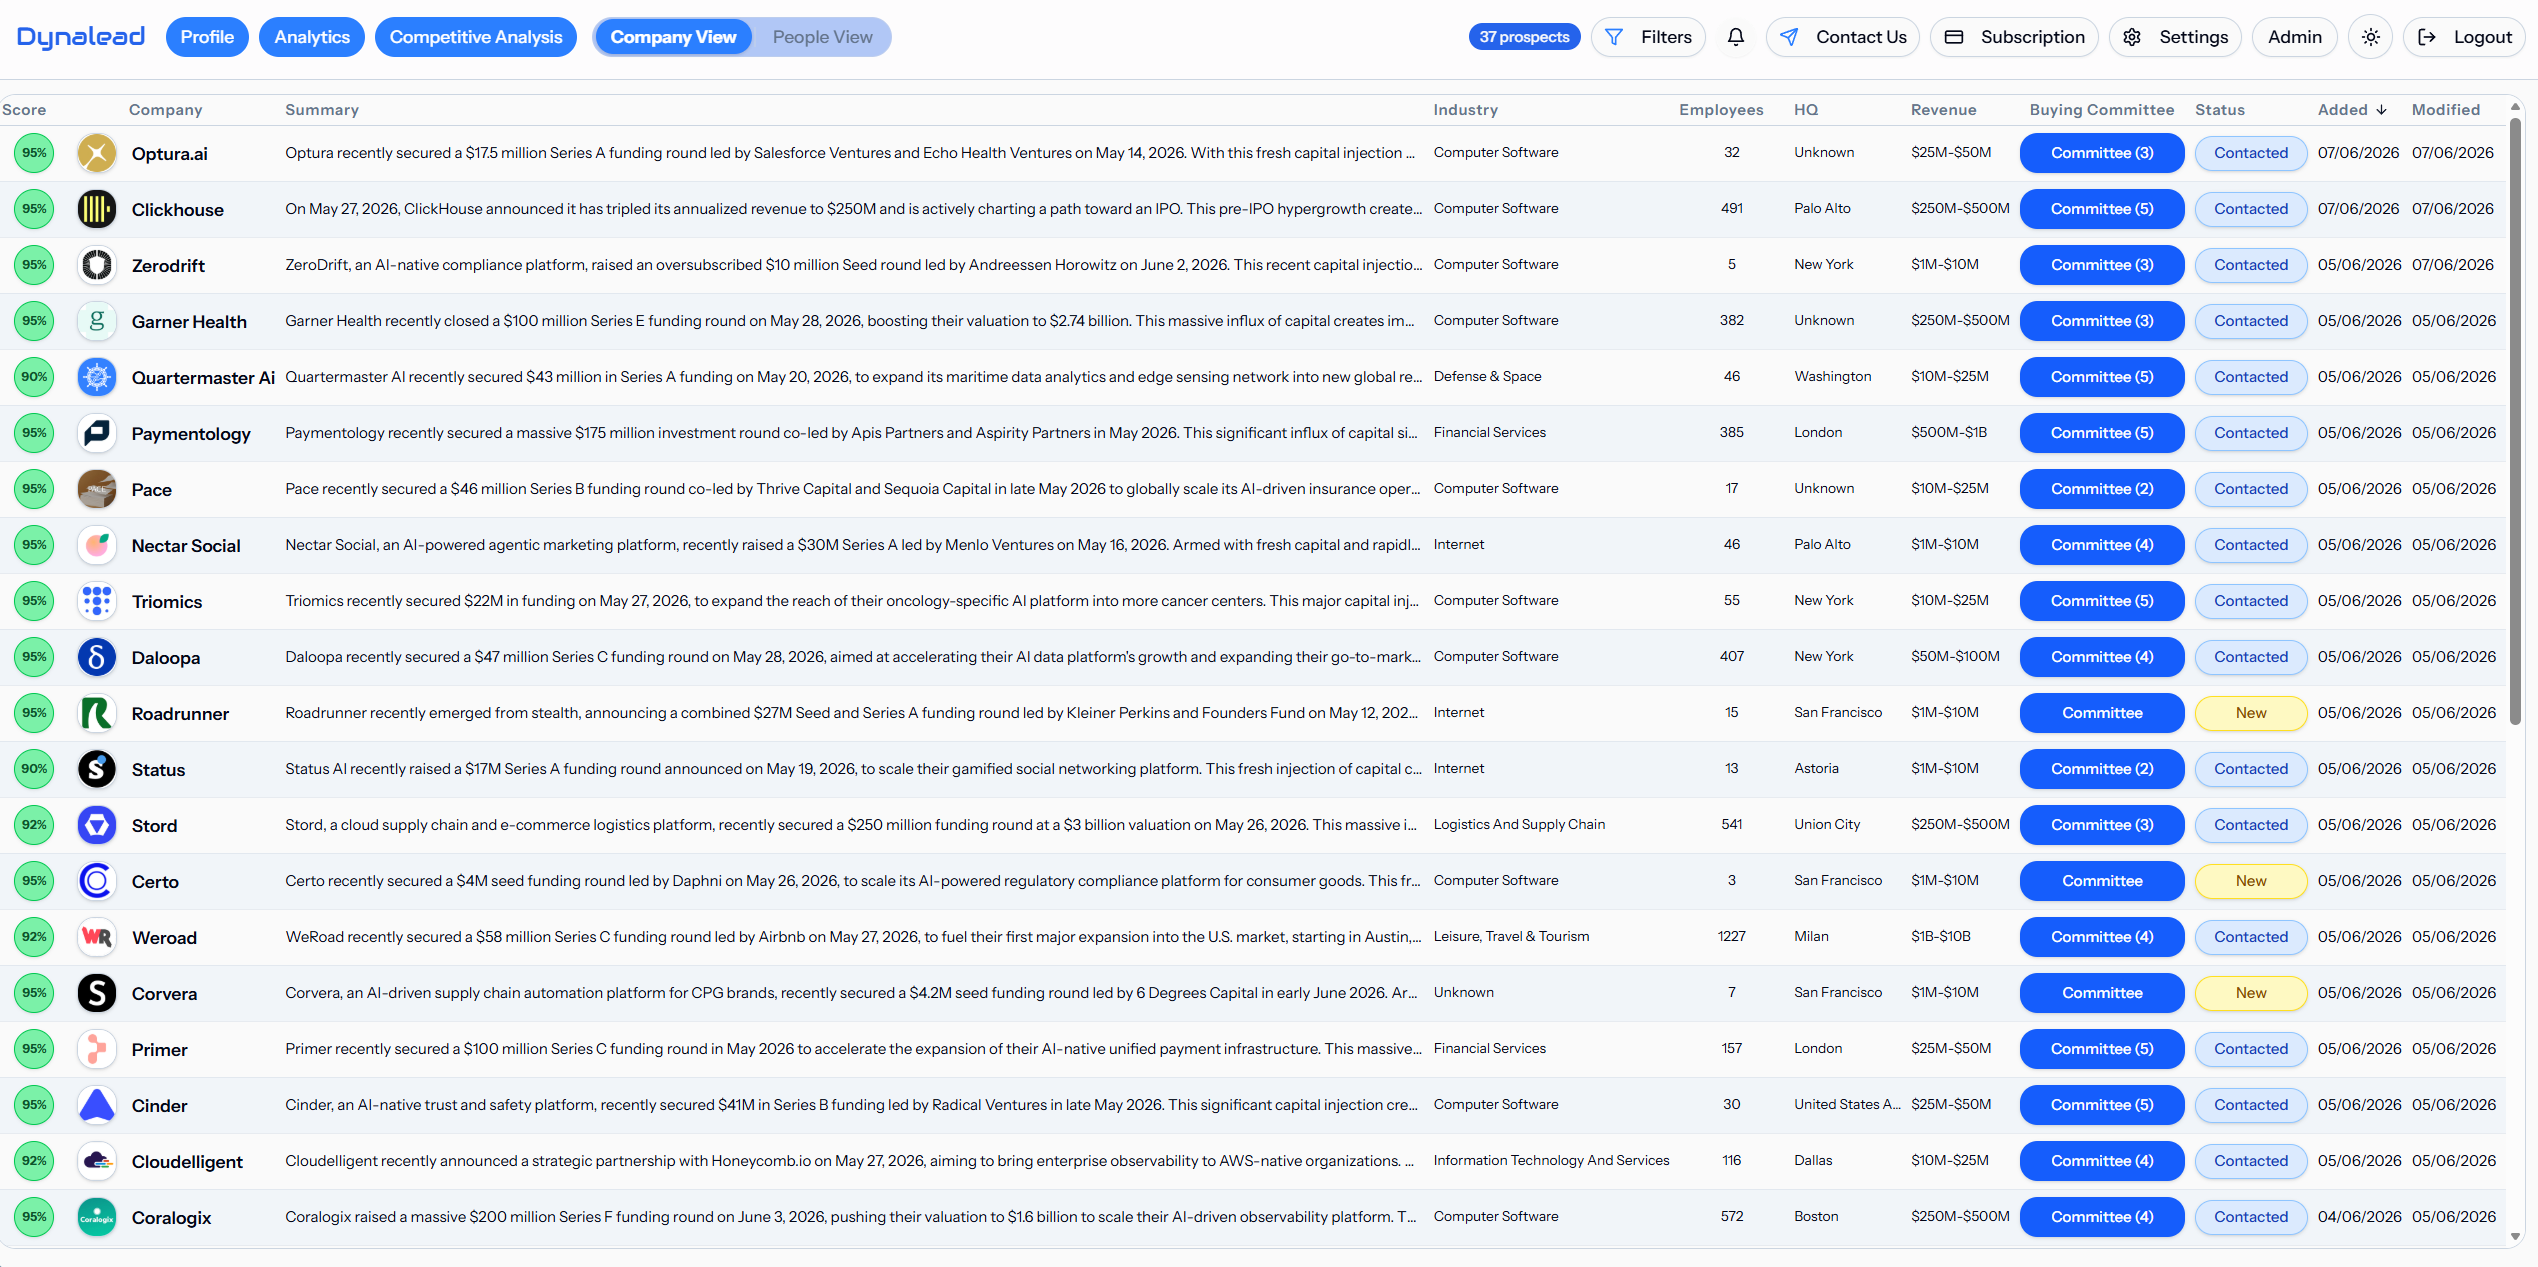Click the Optura.ai 95% score badge
This screenshot has height=1267, width=2538.
34,153
